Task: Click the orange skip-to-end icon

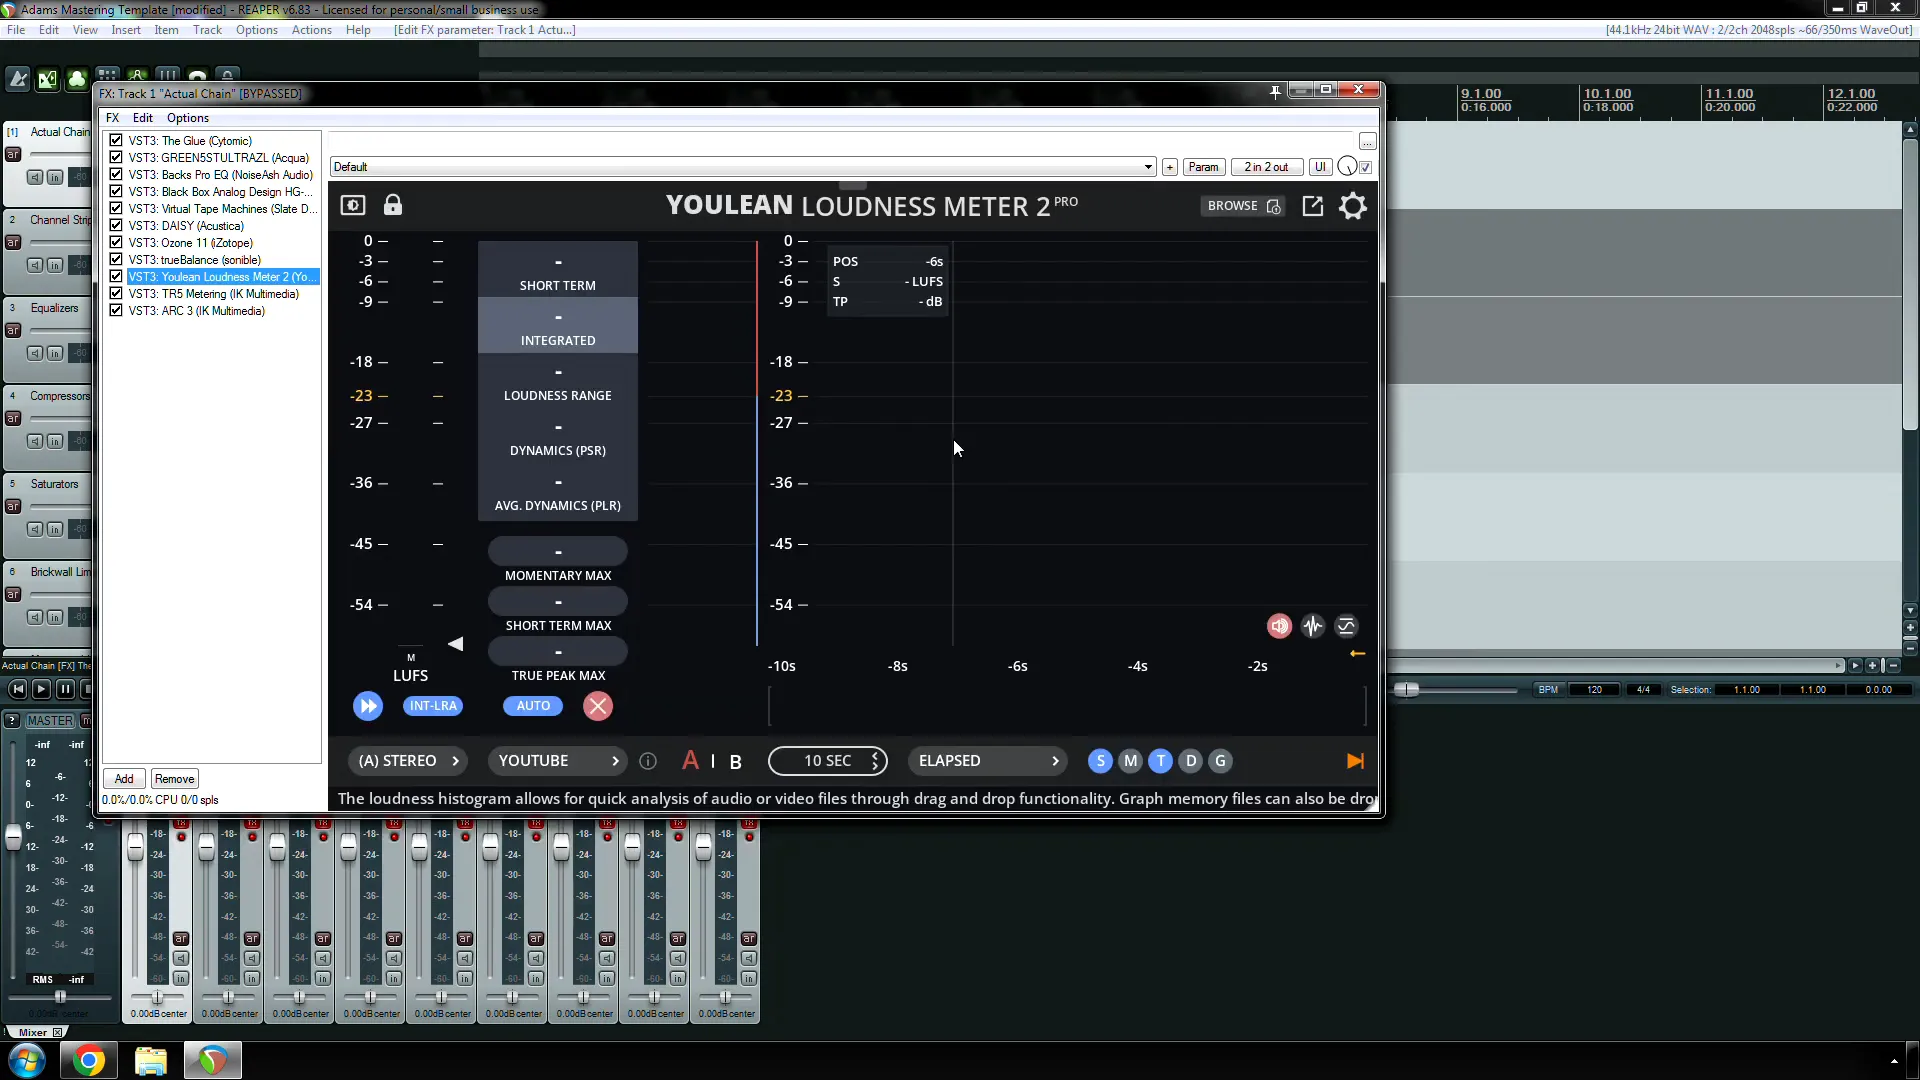Action: tap(1355, 761)
